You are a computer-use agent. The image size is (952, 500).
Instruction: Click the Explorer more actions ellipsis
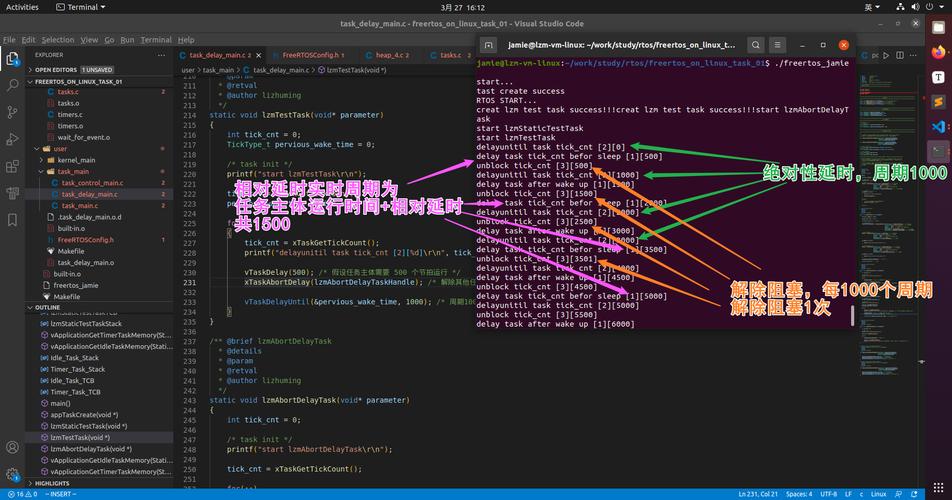pos(161,55)
